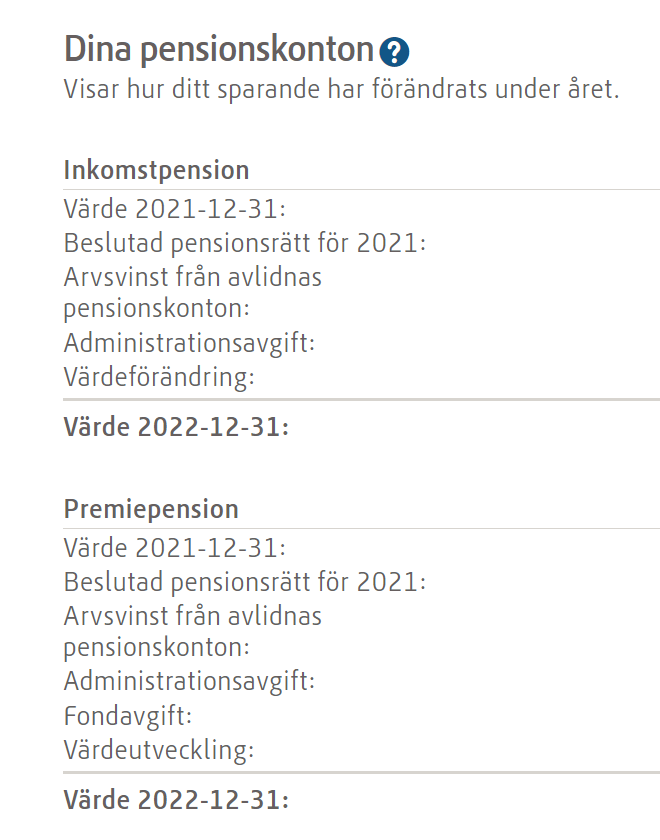
Task: Click the Värdeutveckling row
Action: (x=159, y=749)
